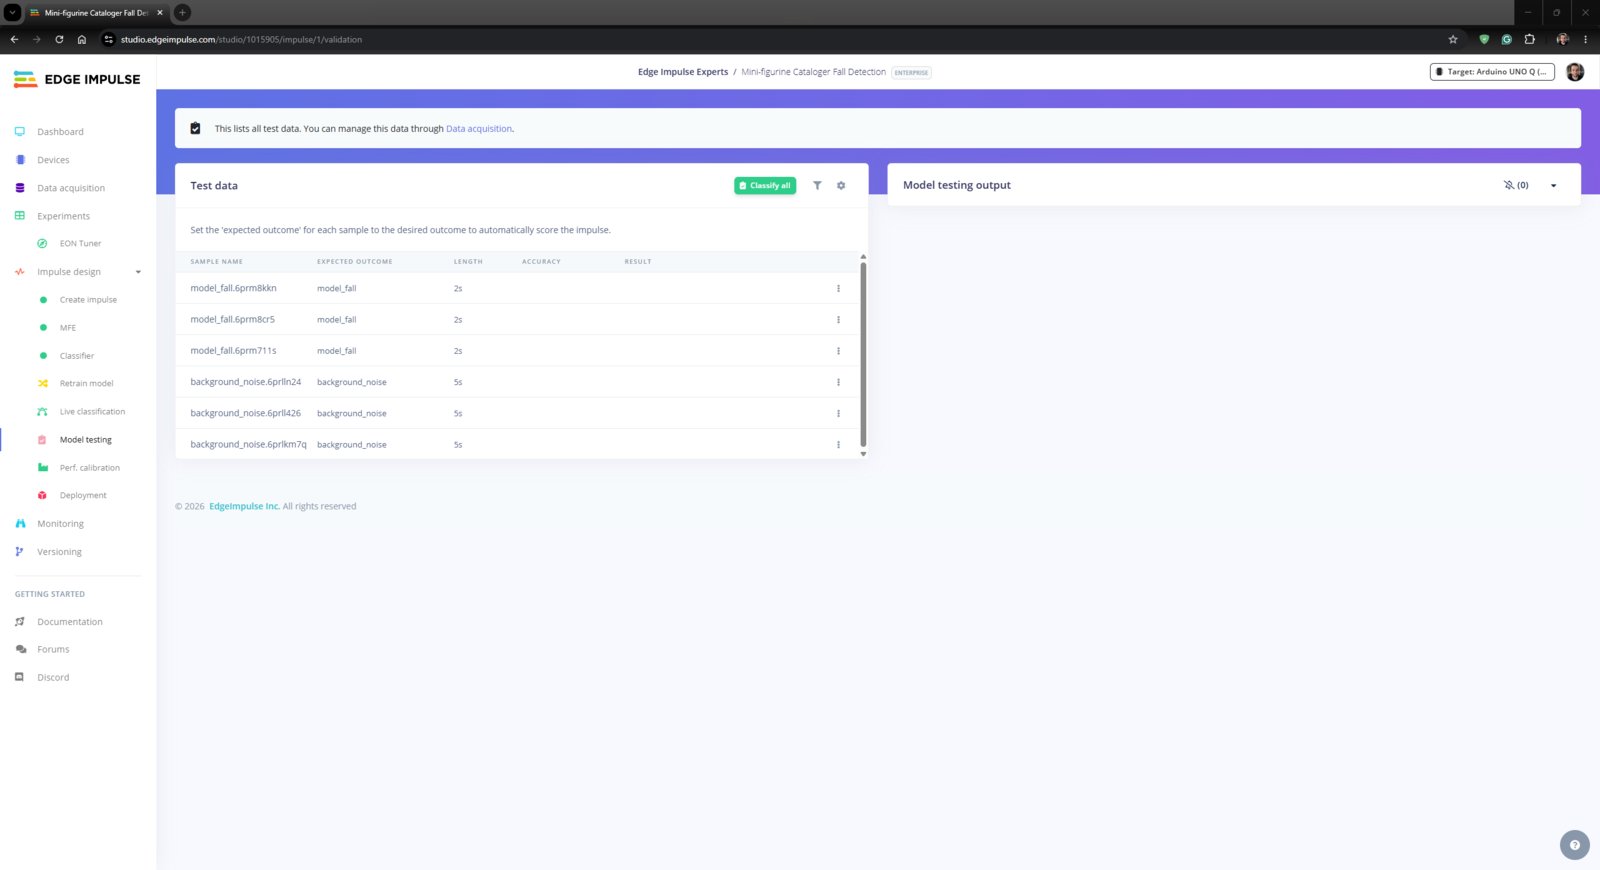This screenshot has width=1600, height=870.
Task: Open Documentation icon in sidebar
Action: [x=20, y=622]
